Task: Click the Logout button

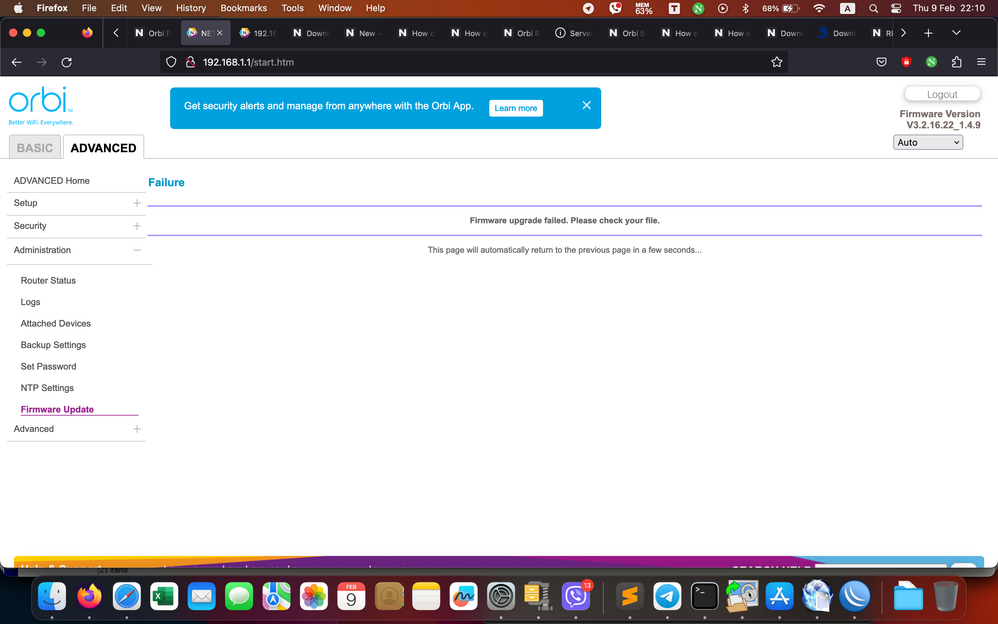Action: [942, 94]
